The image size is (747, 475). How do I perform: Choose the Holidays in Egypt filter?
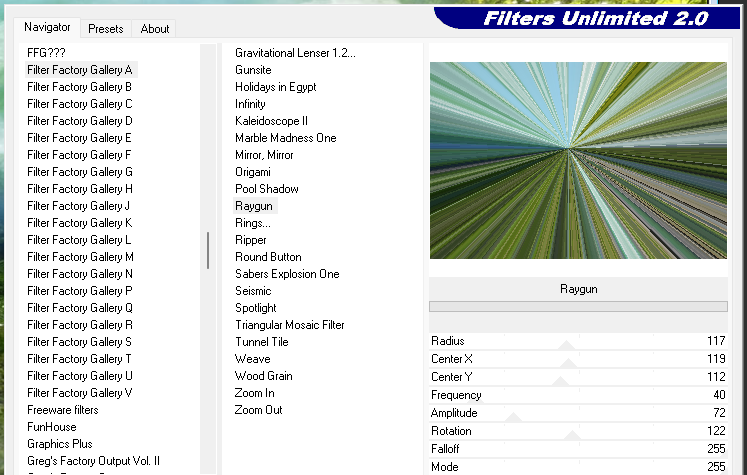click(x=275, y=87)
